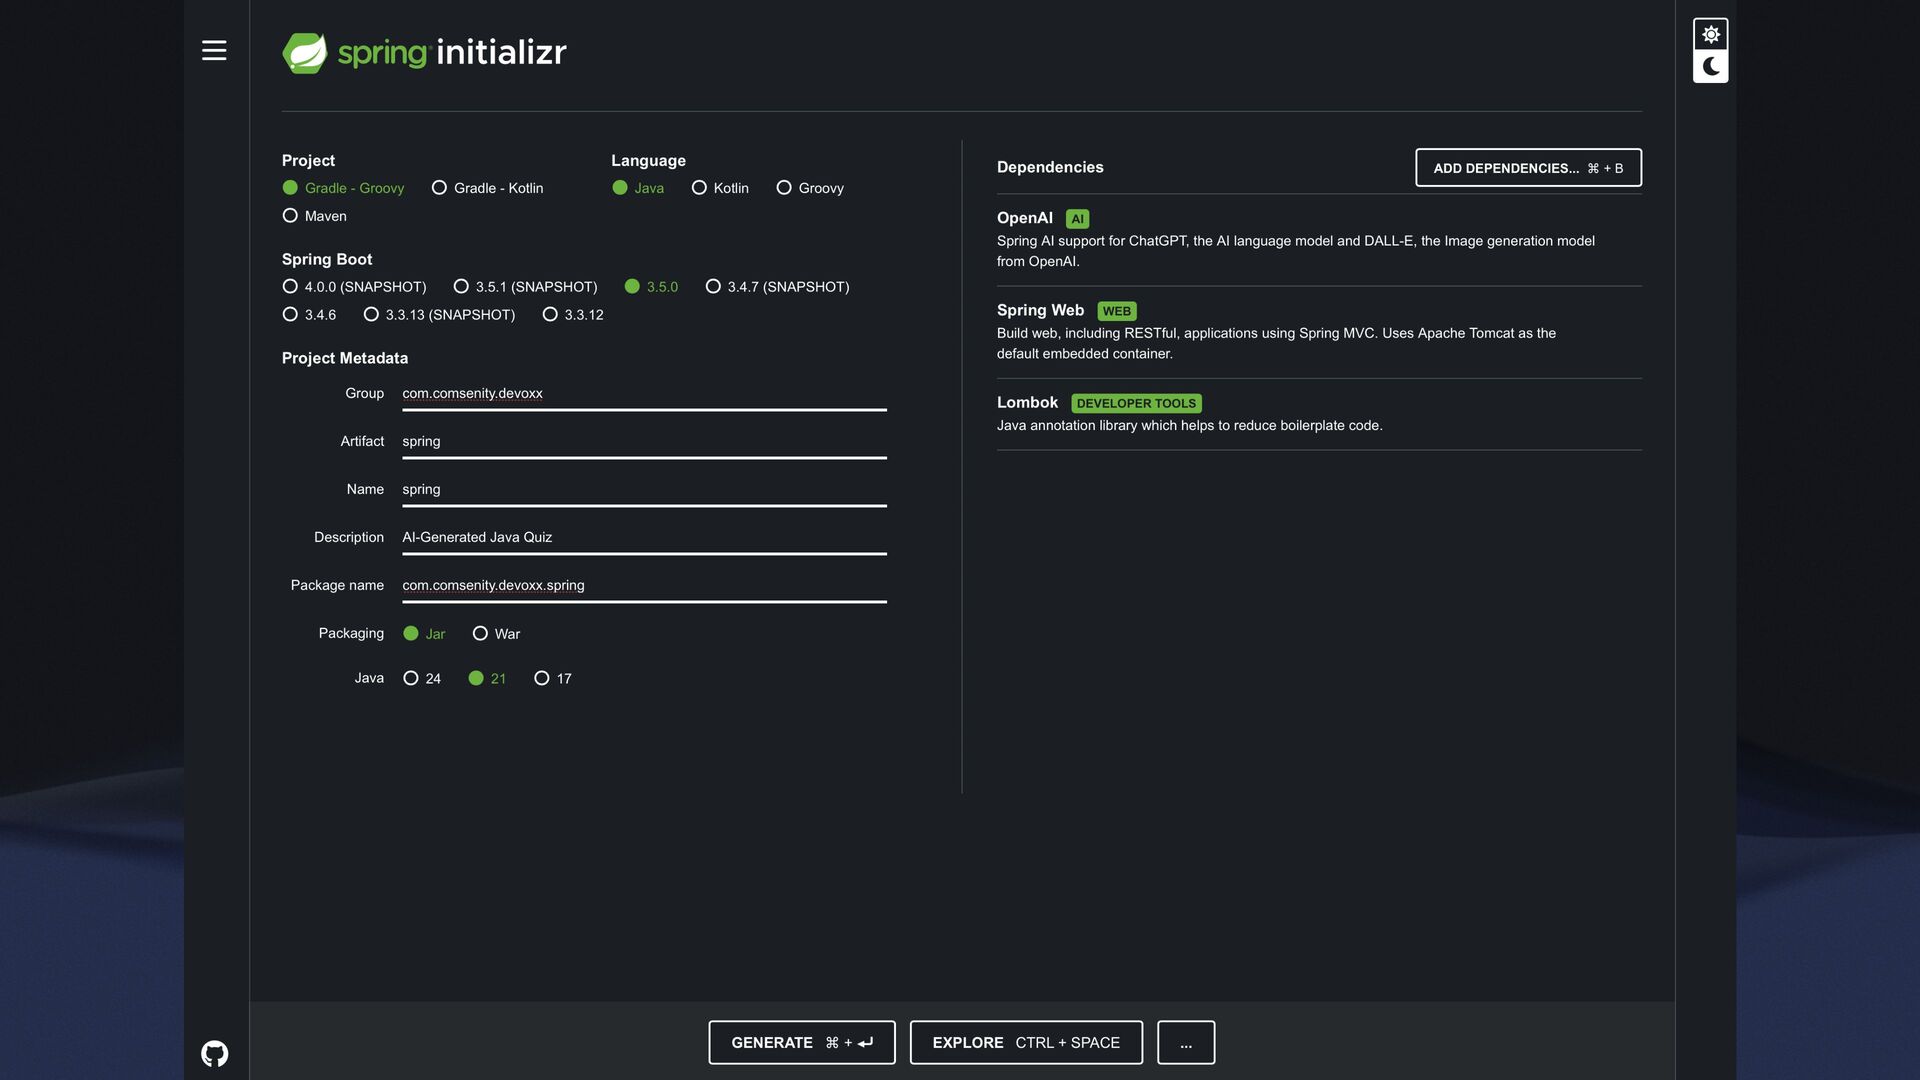This screenshot has height=1080, width=1920.
Task: Select the Lombok dependency entry
Action: coord(1027,403)
